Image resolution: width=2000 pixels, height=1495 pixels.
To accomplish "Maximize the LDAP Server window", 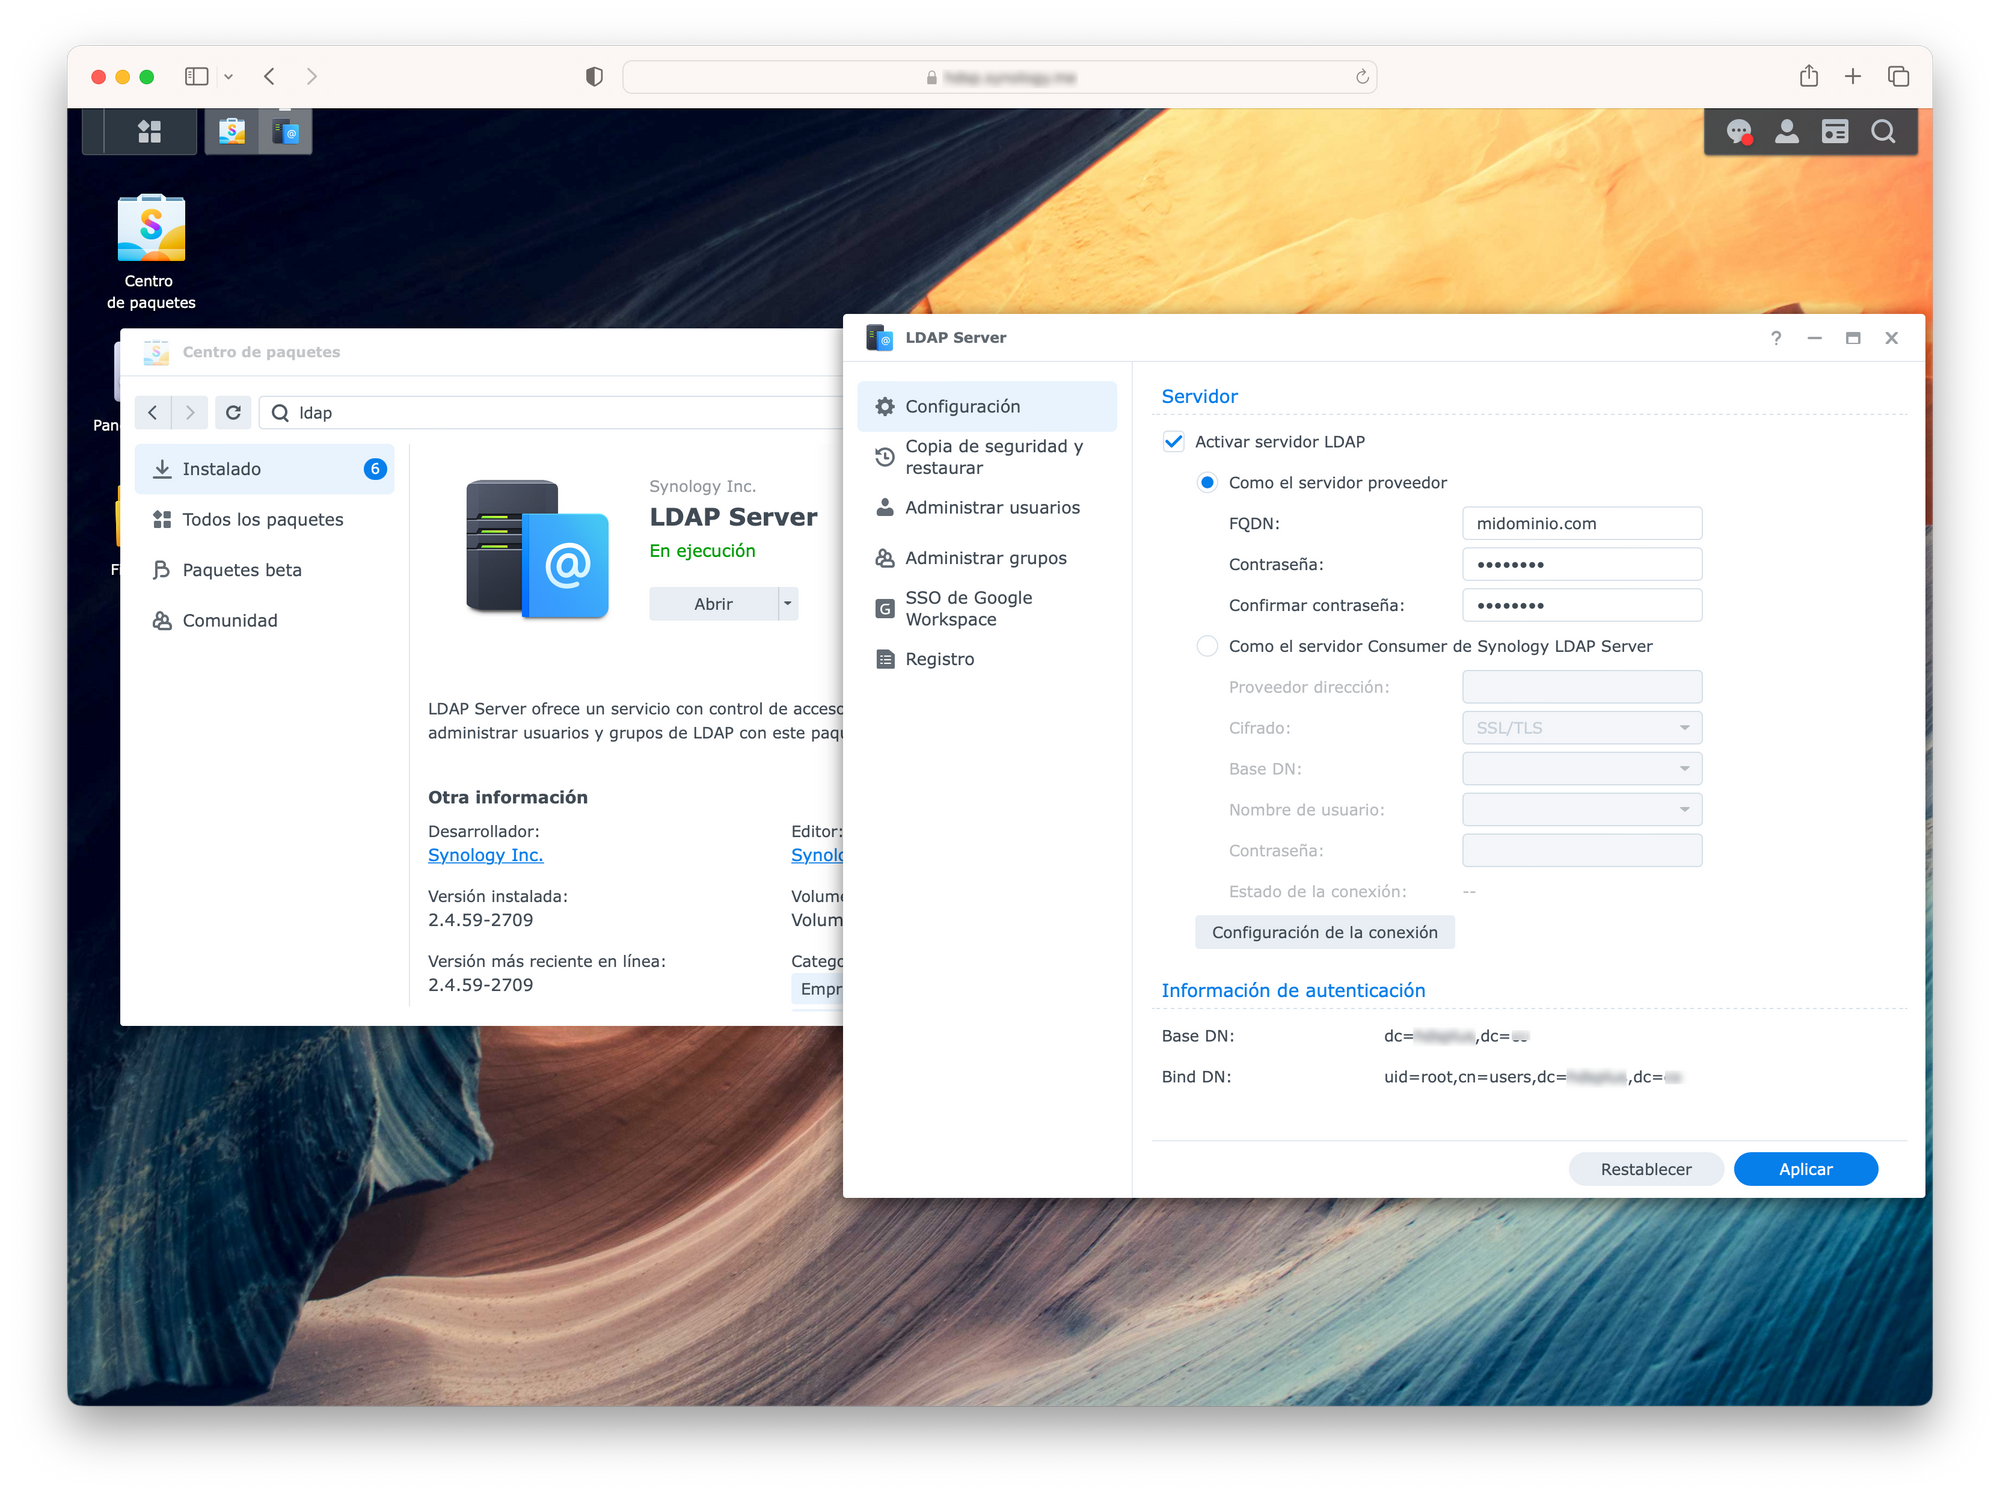I will point(1853,338).
